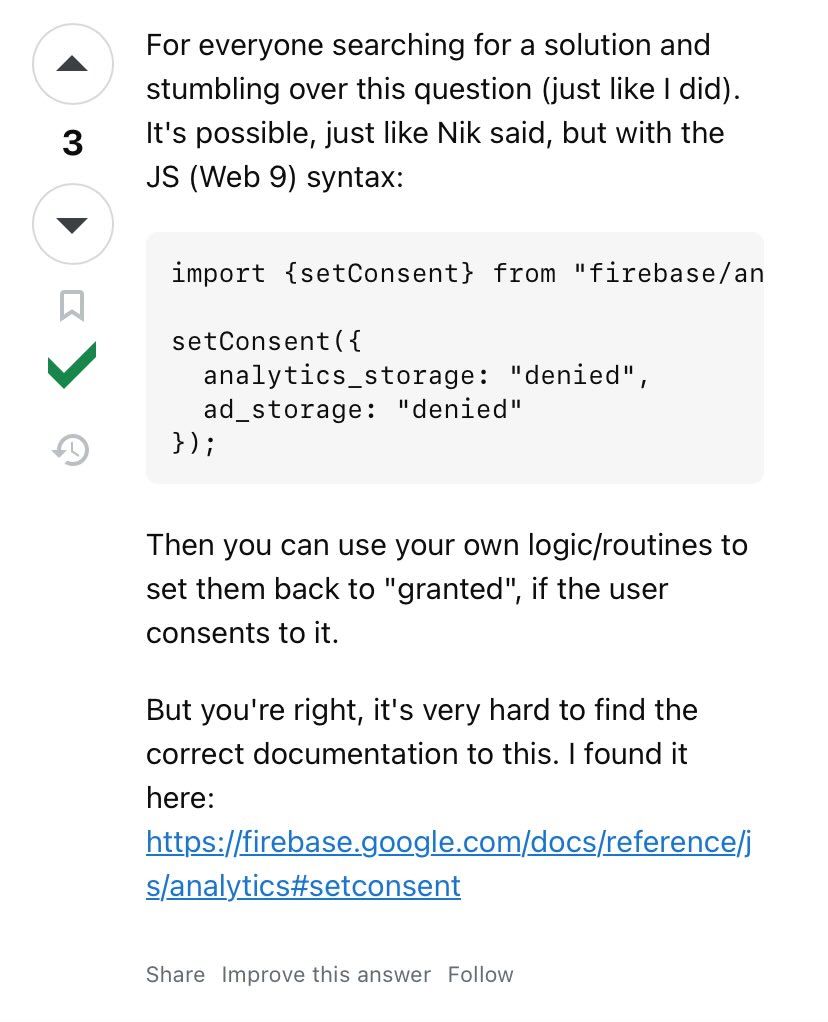Follow this answer

(480, 975)
